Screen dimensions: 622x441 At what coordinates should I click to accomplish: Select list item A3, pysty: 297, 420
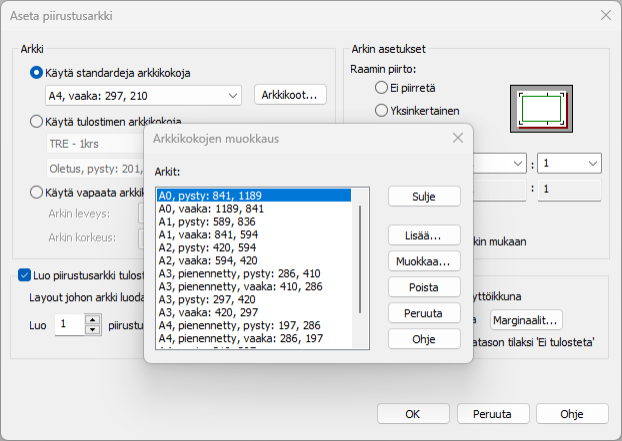(207, 298)
